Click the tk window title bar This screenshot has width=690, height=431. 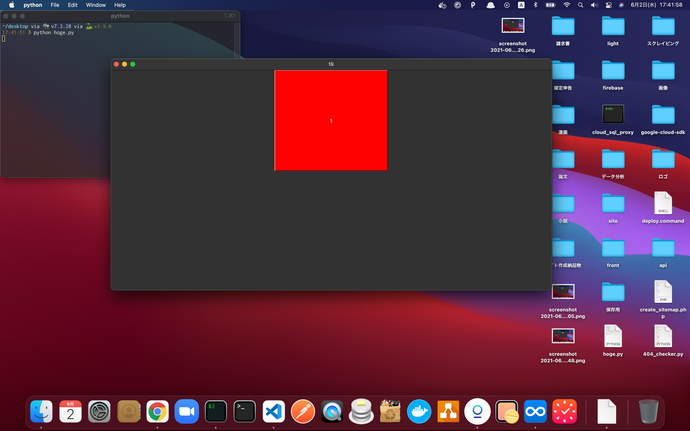click(x=331, y=64)
